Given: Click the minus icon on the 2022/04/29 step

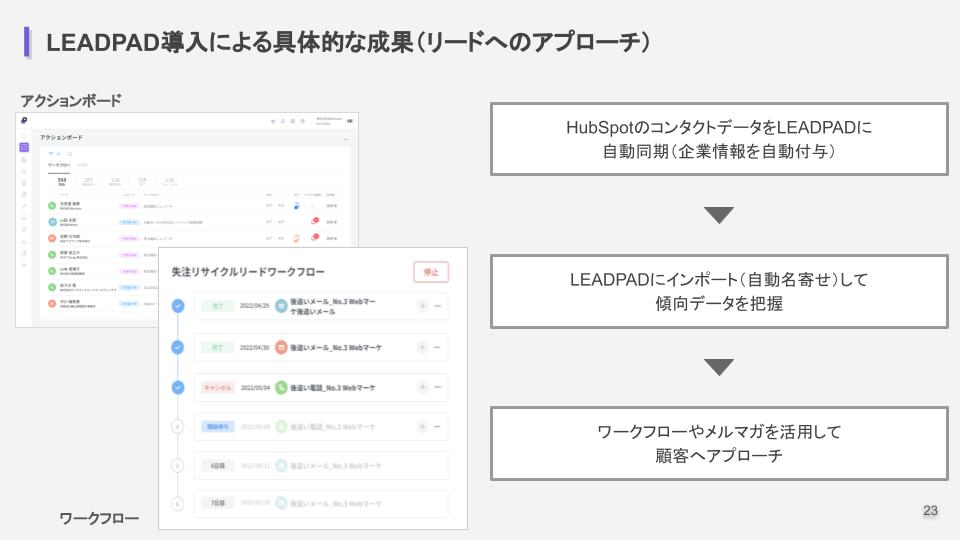Looking at the screenshot, I should click(x=437, y=306).
